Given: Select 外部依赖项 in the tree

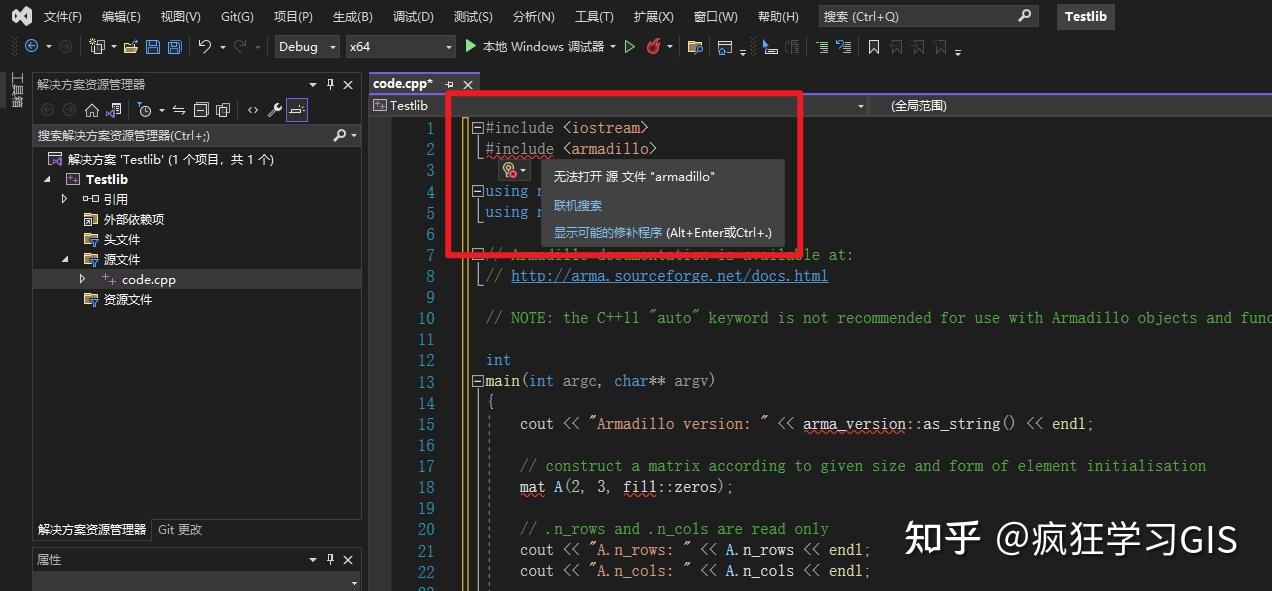Looking at the screenshot, I should point(134,219).
